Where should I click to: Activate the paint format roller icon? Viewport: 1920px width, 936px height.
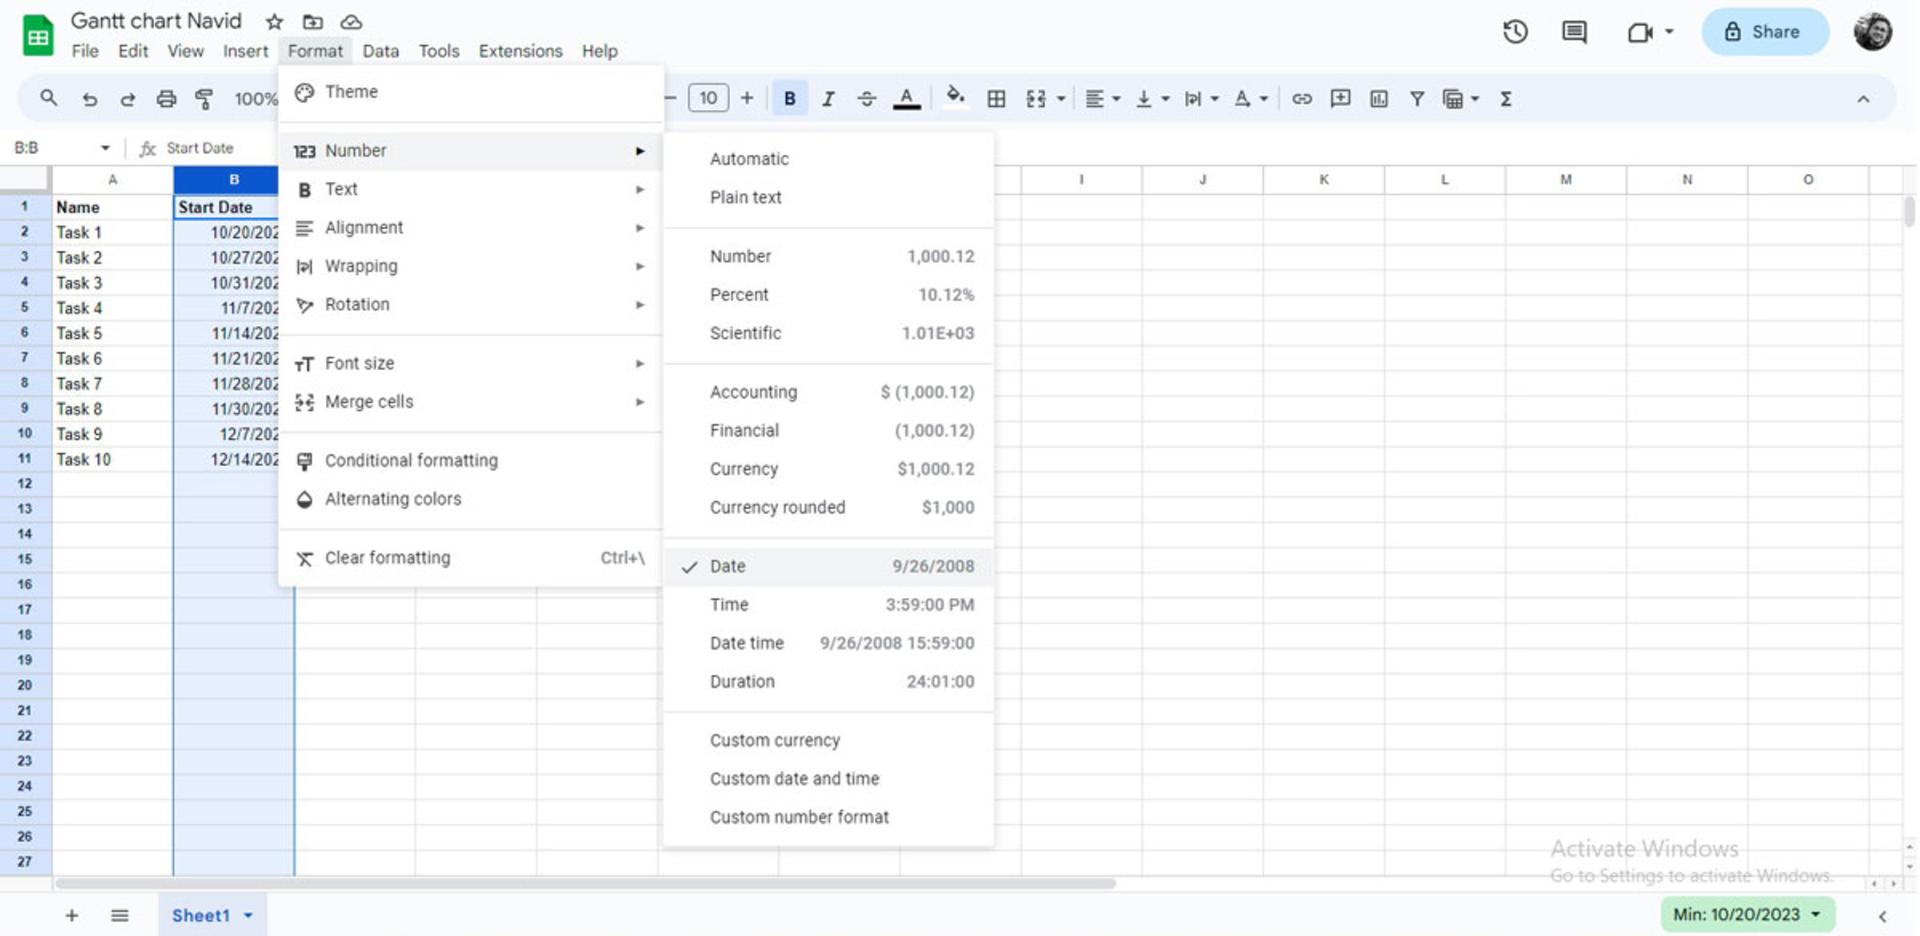[204, 99]
